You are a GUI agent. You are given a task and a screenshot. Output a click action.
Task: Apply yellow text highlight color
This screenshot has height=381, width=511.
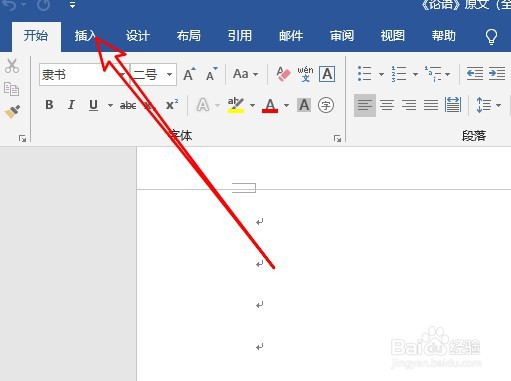[x=236, y=105]
